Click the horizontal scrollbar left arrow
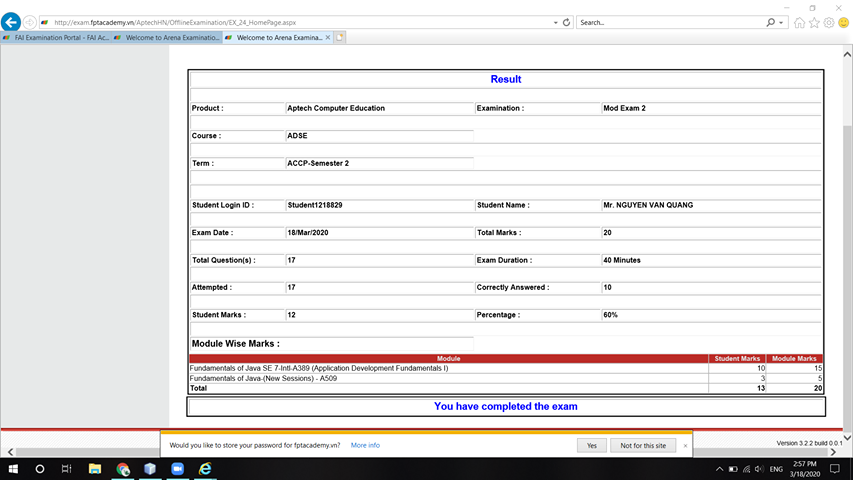 (10, 452)
